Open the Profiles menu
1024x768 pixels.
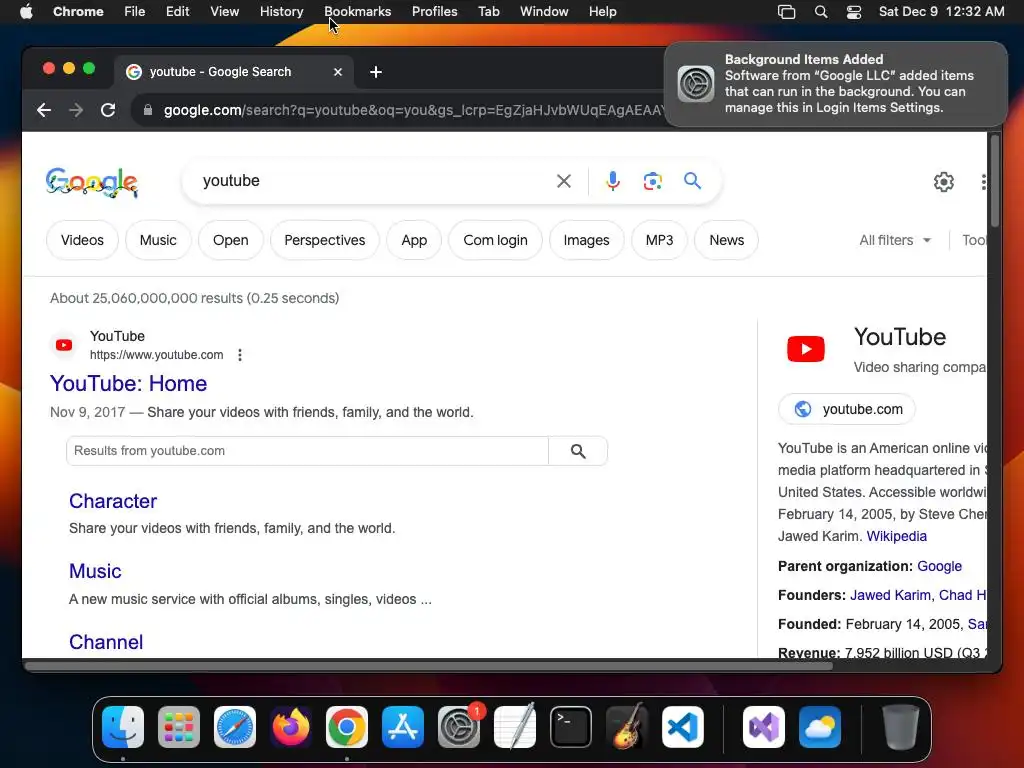tap(434, 12)
